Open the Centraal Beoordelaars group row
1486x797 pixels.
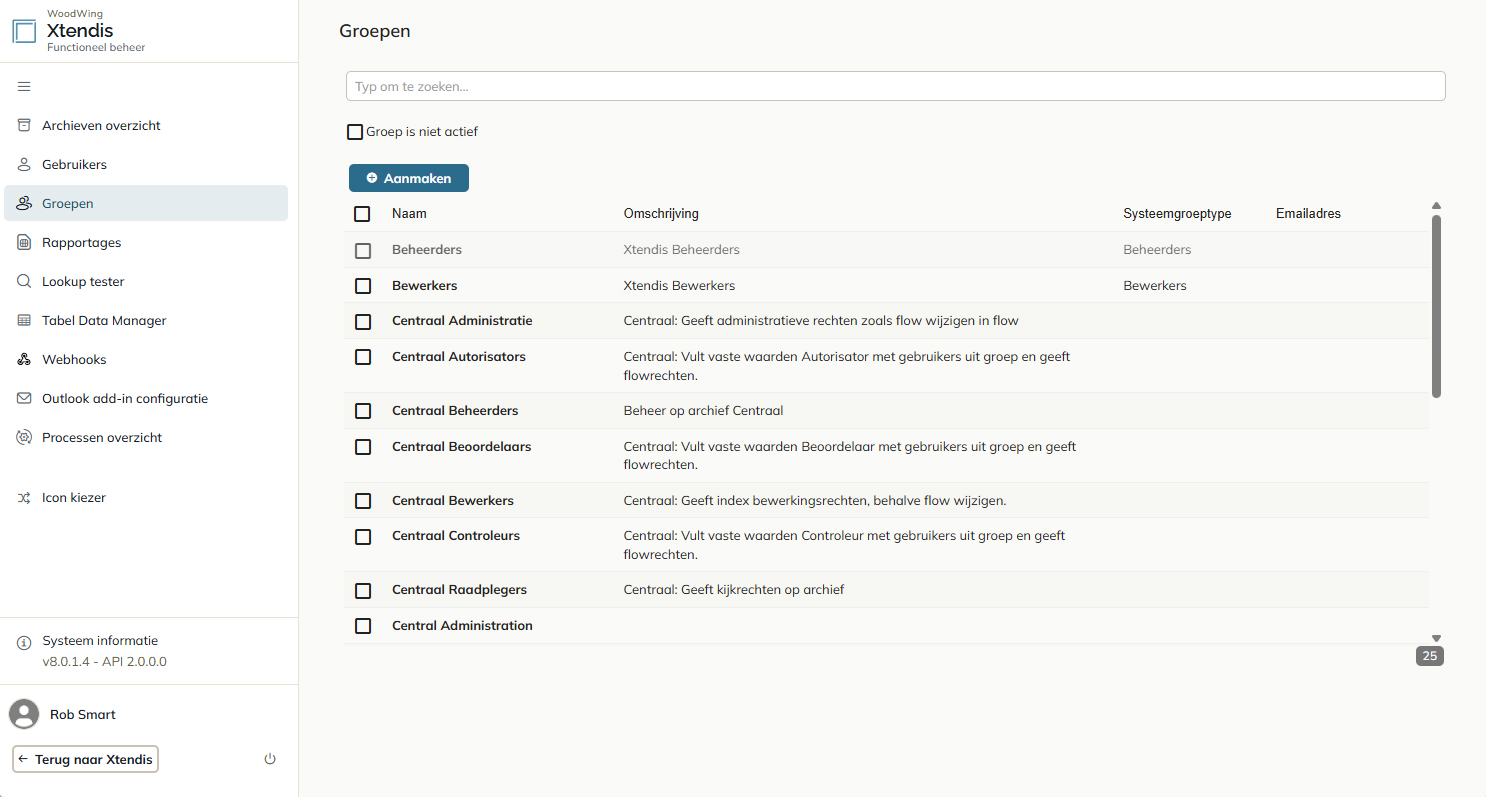coord(886,456)
